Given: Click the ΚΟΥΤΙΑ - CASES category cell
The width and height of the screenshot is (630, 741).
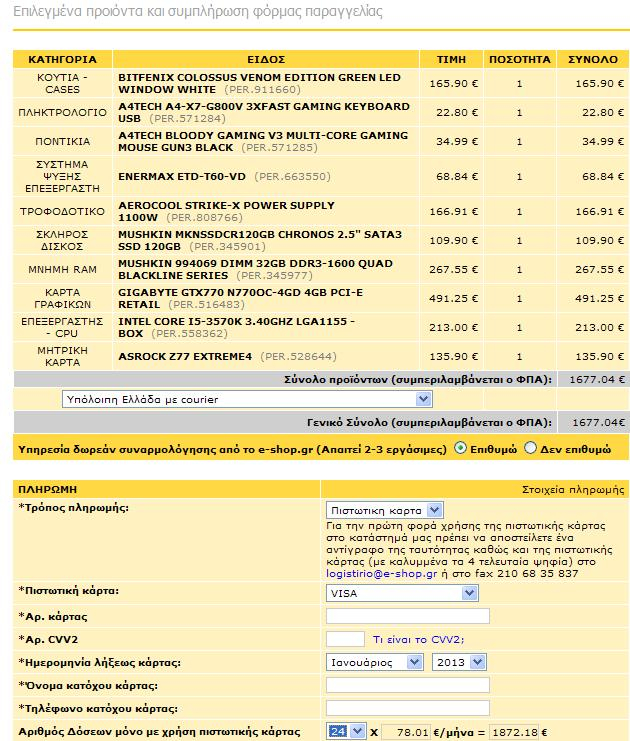Looking at the screenshot, I should click(62, 84).
